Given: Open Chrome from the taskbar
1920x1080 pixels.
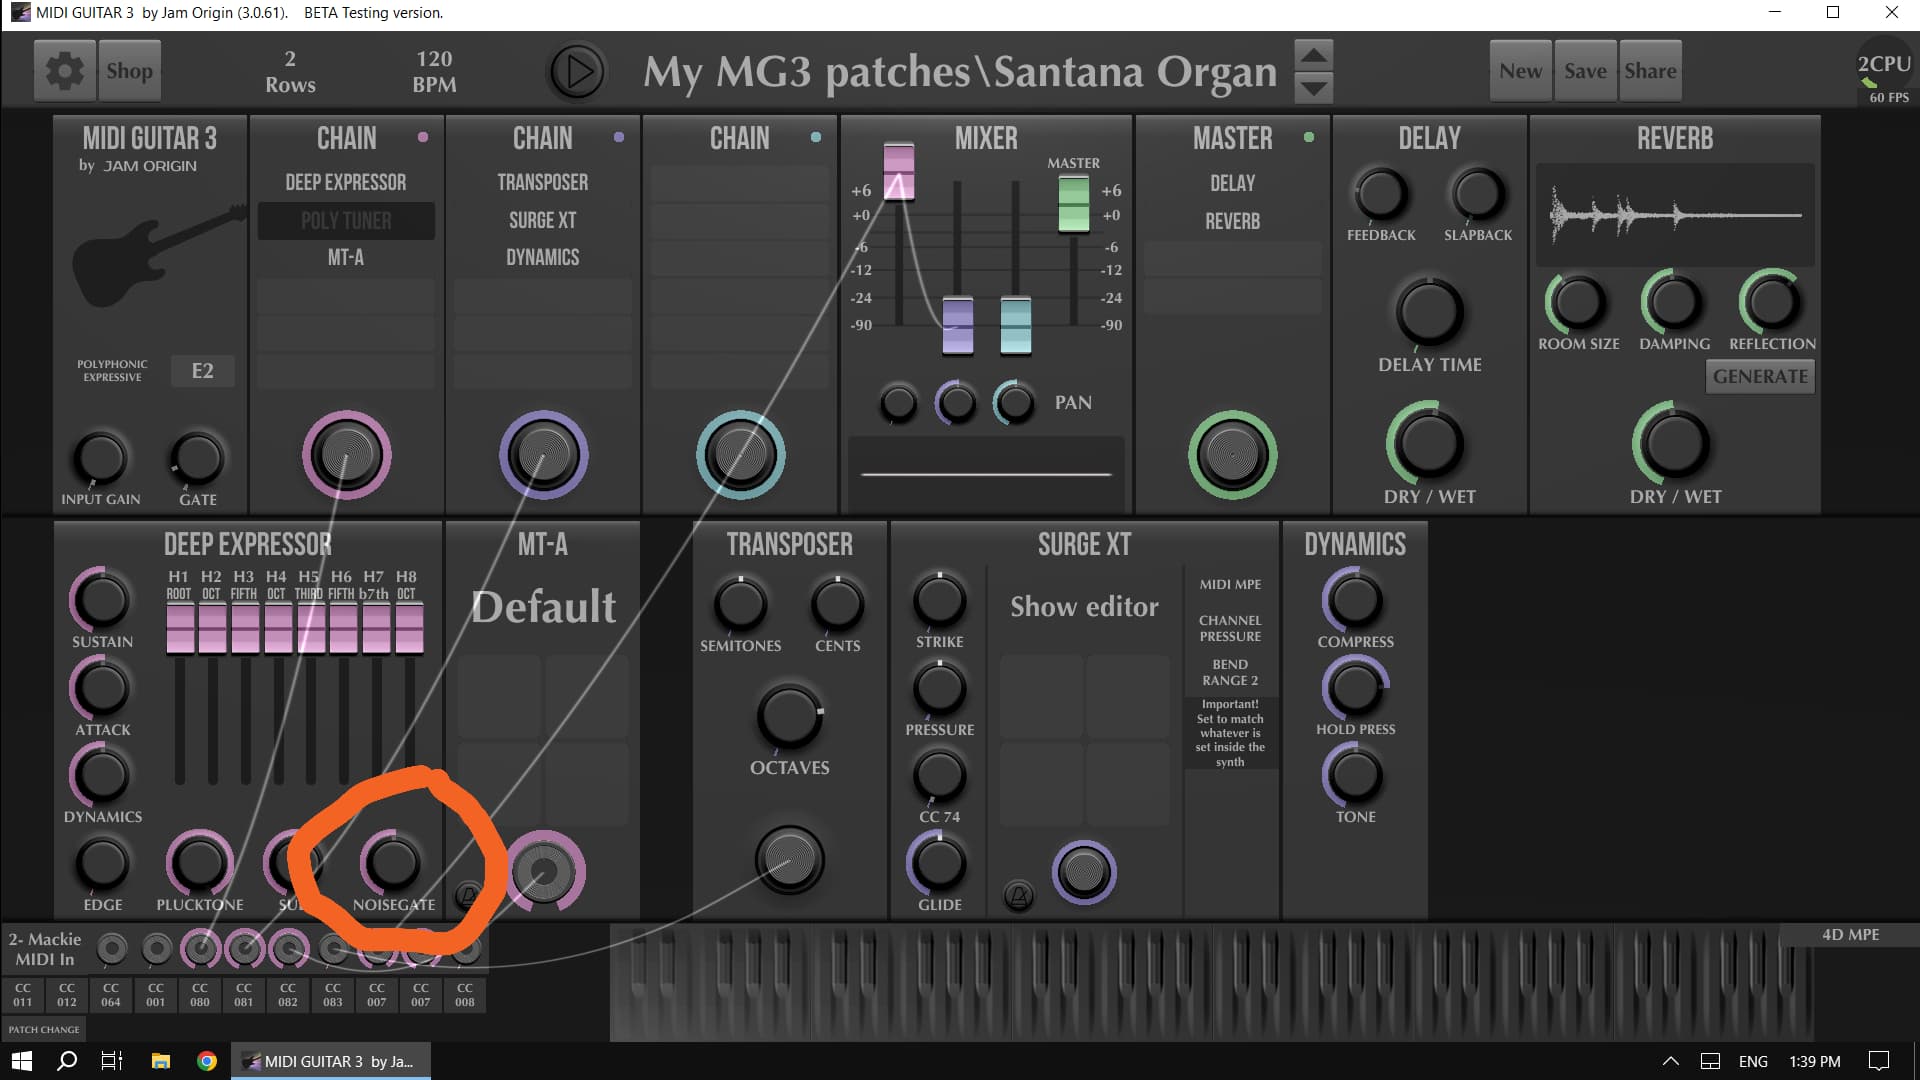Looking at the screenshot, I should point(207,1061).
